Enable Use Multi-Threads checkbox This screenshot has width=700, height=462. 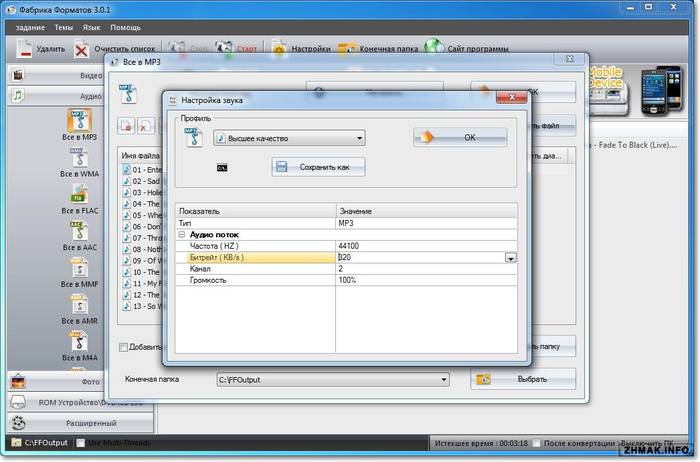point(81,442)
